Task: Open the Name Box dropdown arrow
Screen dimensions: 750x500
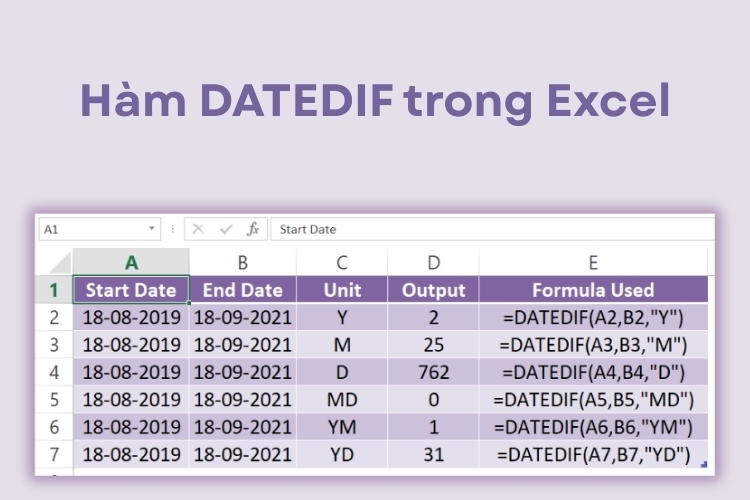Action: pyautogui.click(x=152, y=228)
